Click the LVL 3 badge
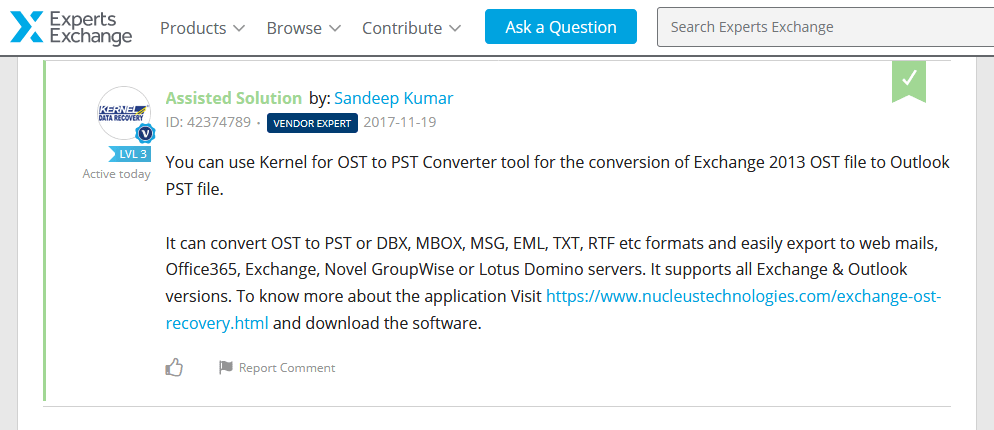This screenshot has width=994, height=430. pyautogui.click(x=129, y=153)
